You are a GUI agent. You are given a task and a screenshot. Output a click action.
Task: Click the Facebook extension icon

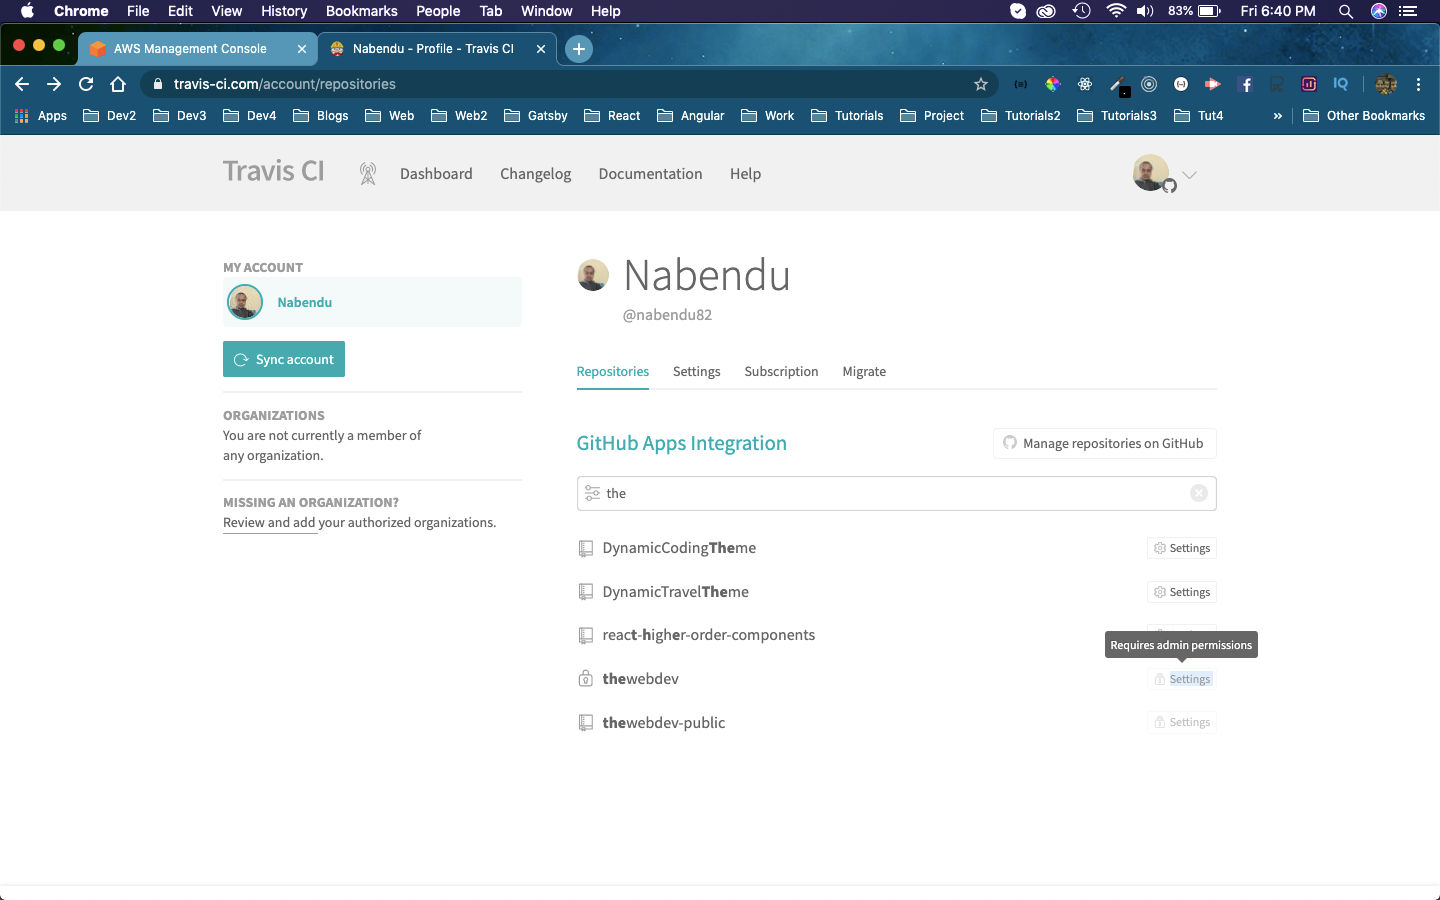[1246, 84]
